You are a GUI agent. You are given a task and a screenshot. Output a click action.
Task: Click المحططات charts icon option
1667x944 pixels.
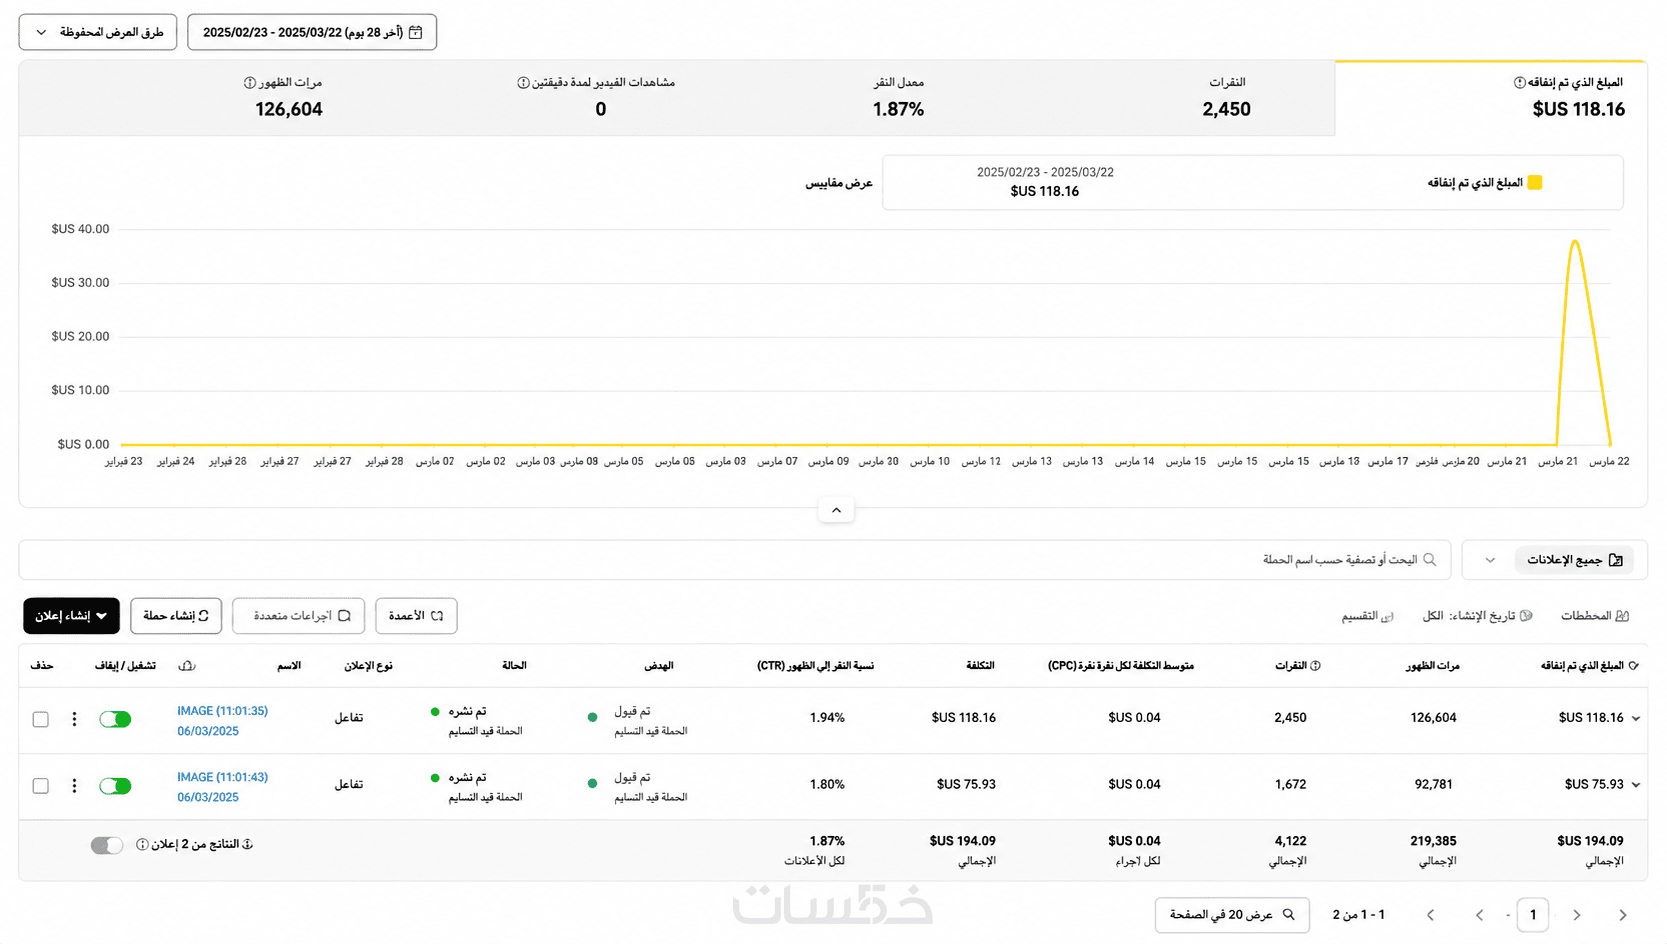pyautogui.click(x=1594, y=616)
